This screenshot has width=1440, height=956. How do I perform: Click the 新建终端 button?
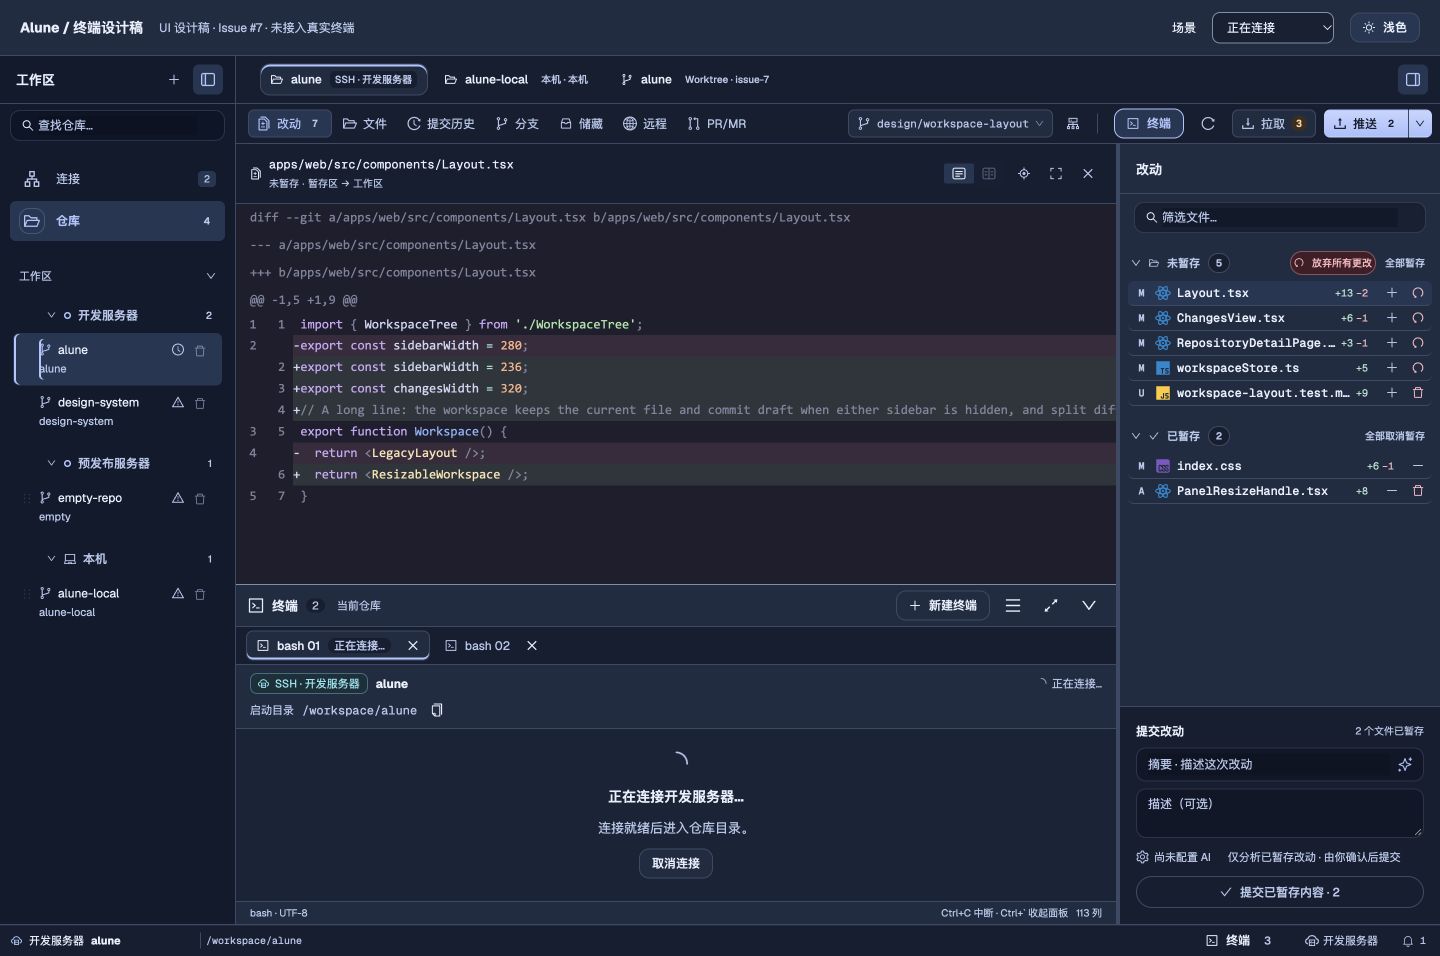click(944, 606)
